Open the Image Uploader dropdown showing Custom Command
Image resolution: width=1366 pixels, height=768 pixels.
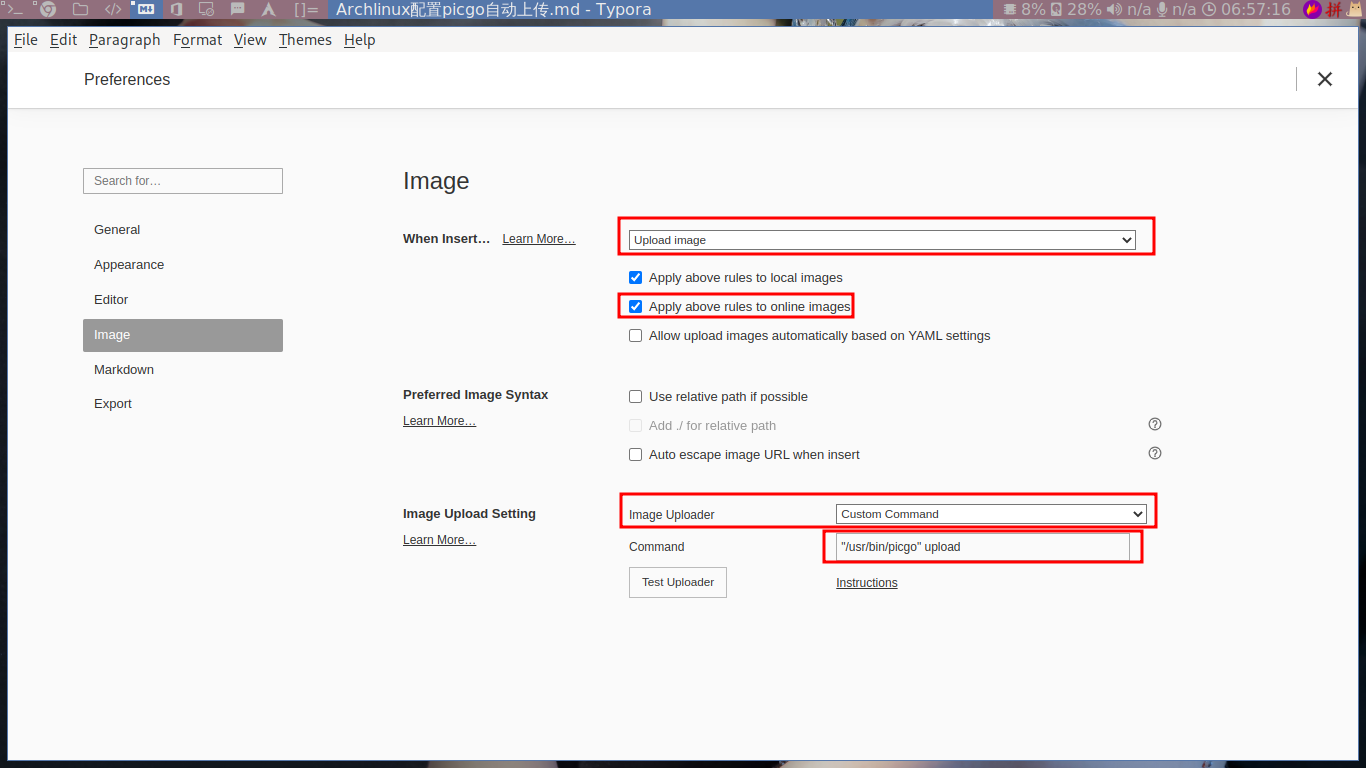click(991, 514)
